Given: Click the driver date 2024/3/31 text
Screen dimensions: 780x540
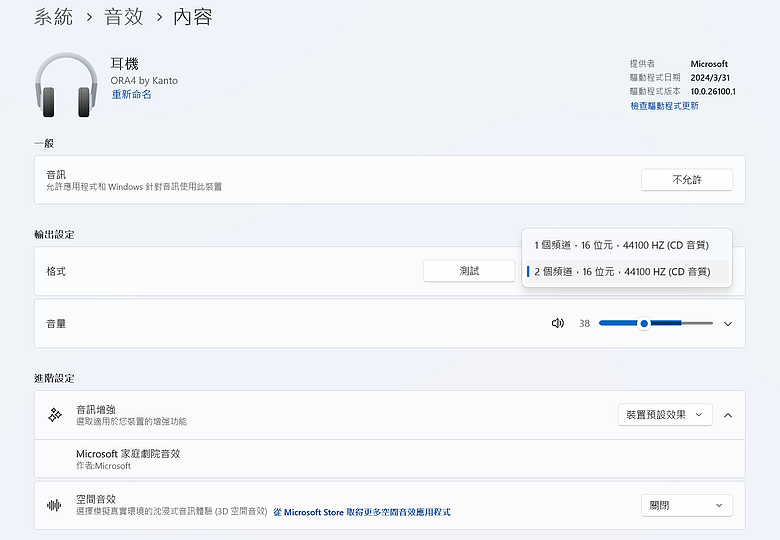Looking at the screenshot, I should (x=710, y=78).
